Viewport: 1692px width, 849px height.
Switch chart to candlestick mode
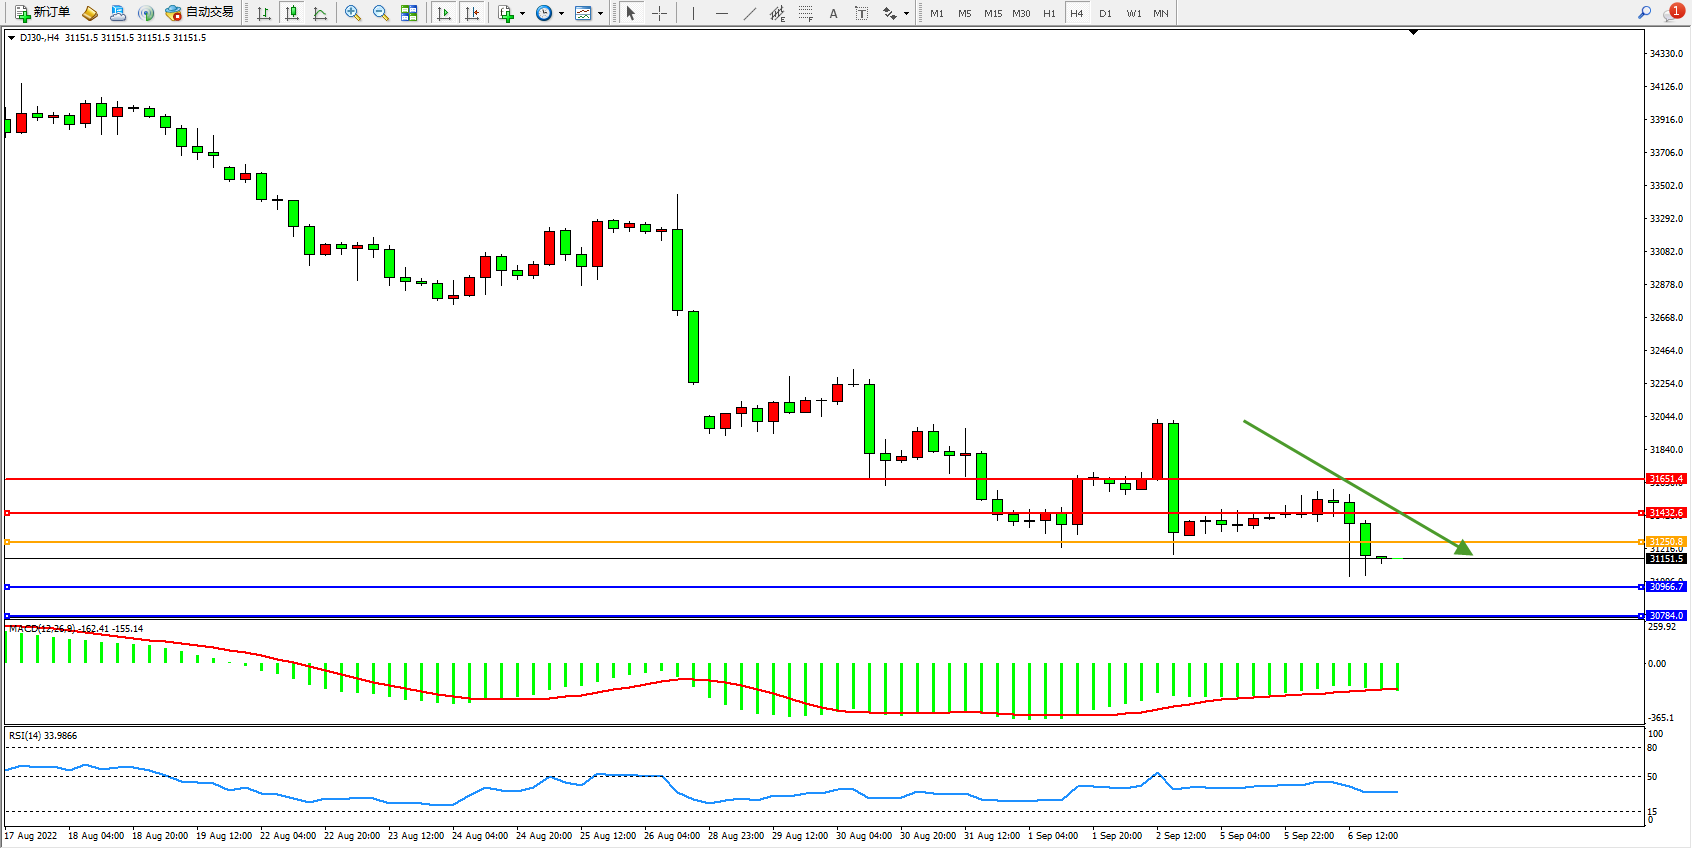click(x=292, y=13)
